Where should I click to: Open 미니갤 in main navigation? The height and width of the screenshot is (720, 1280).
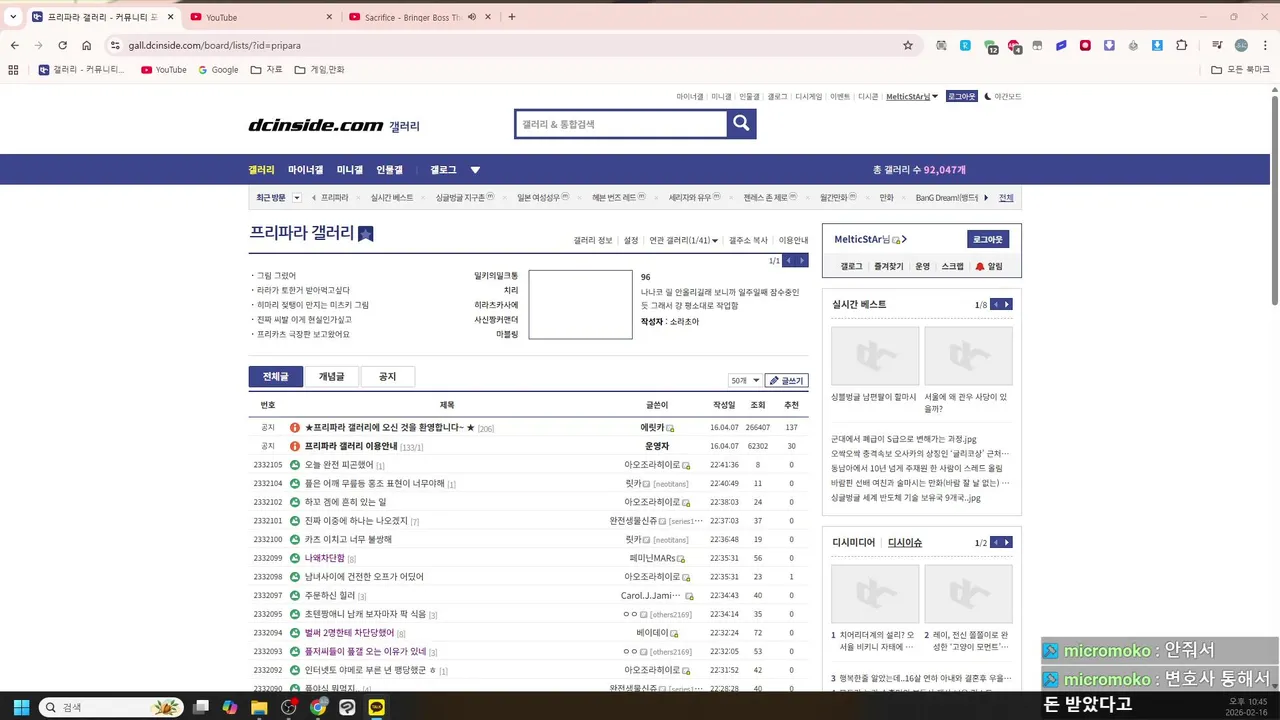tap(350, 170)
